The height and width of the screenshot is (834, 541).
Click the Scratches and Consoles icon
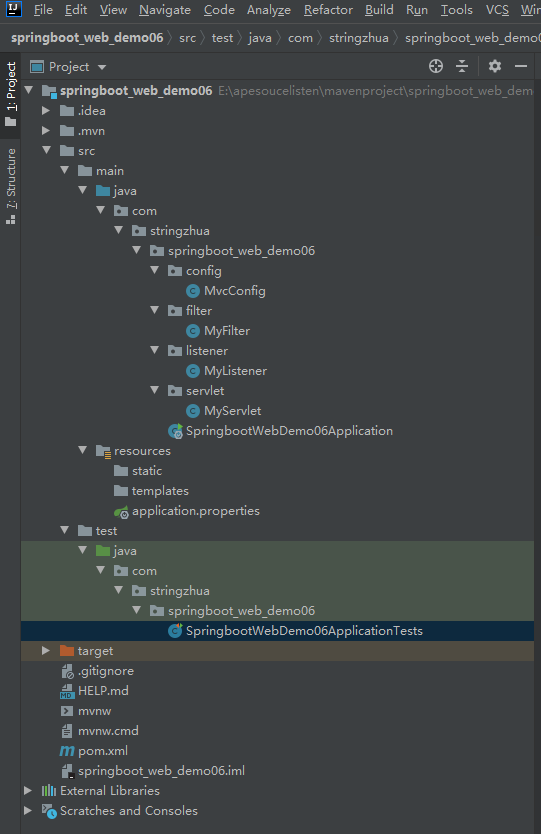tap(49, 812)
